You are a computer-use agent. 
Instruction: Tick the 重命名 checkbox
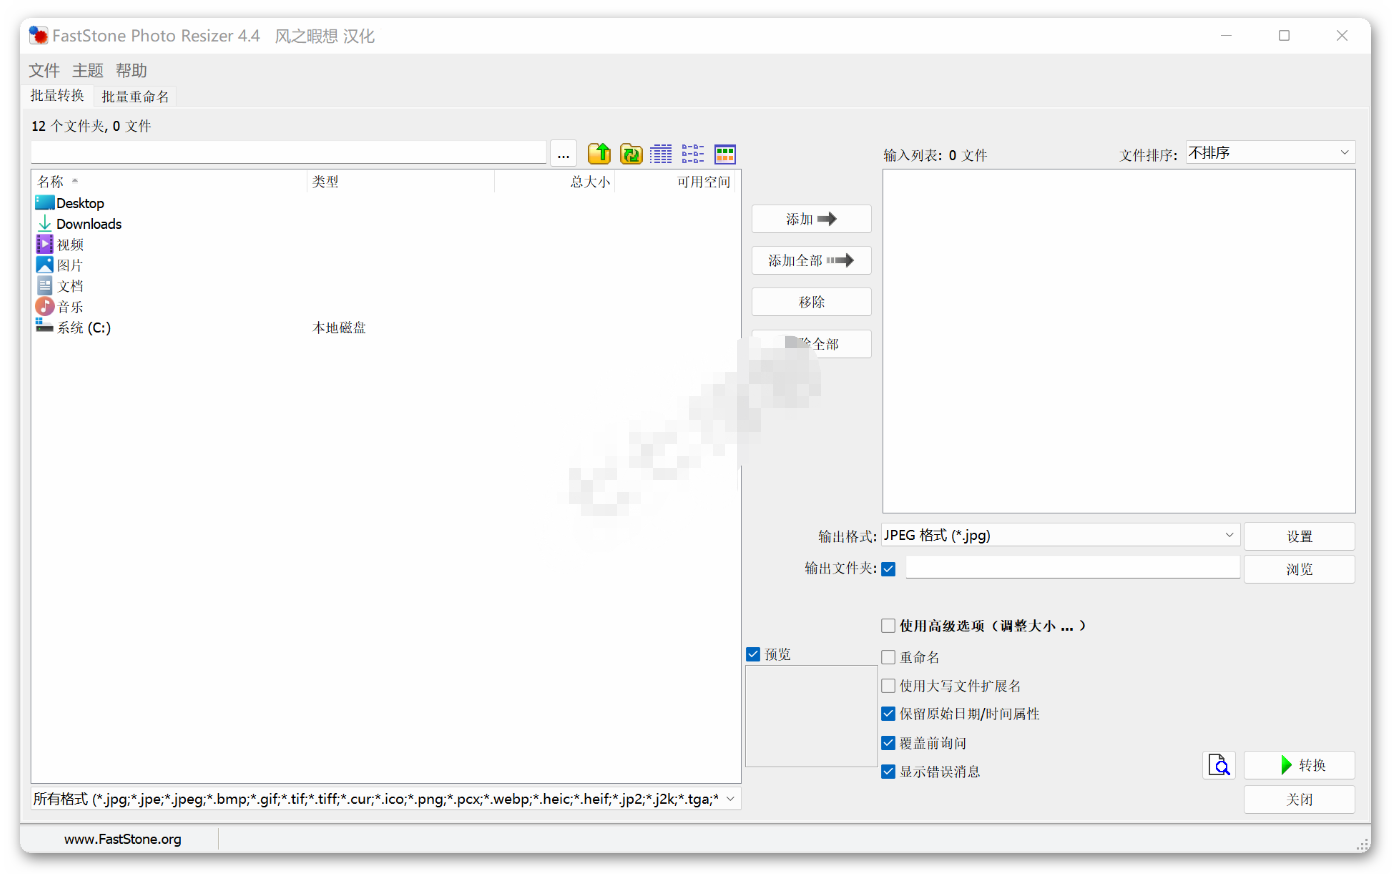pyautogui.click(x=888, y=657)
